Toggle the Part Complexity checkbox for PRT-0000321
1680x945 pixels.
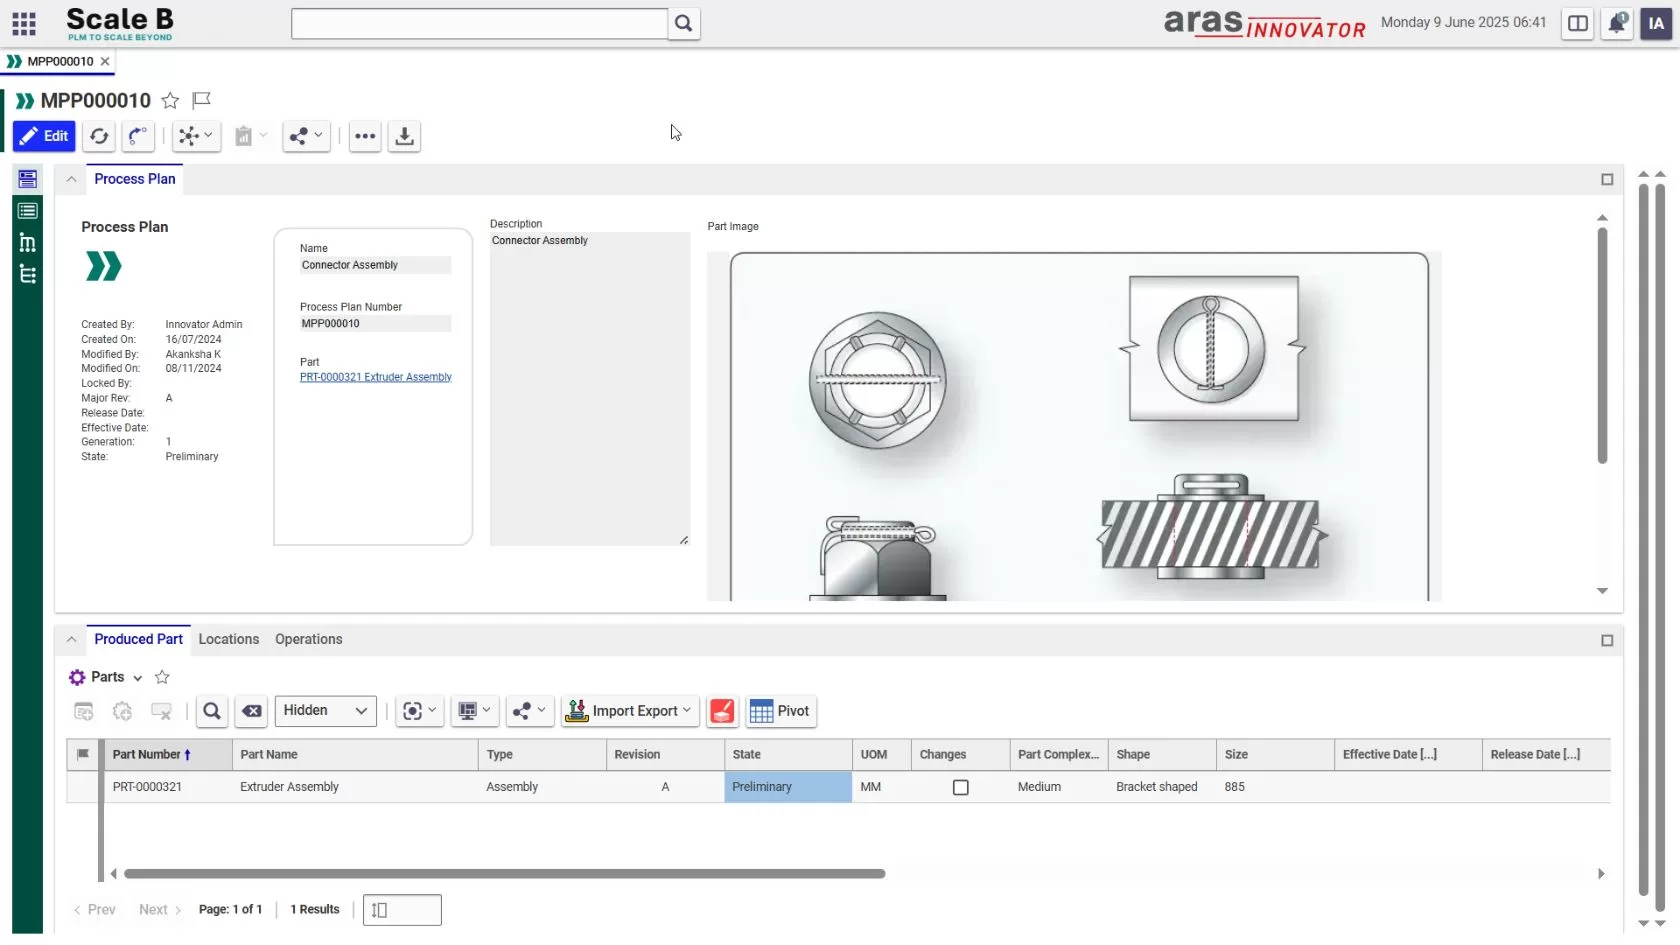(960, 787)
